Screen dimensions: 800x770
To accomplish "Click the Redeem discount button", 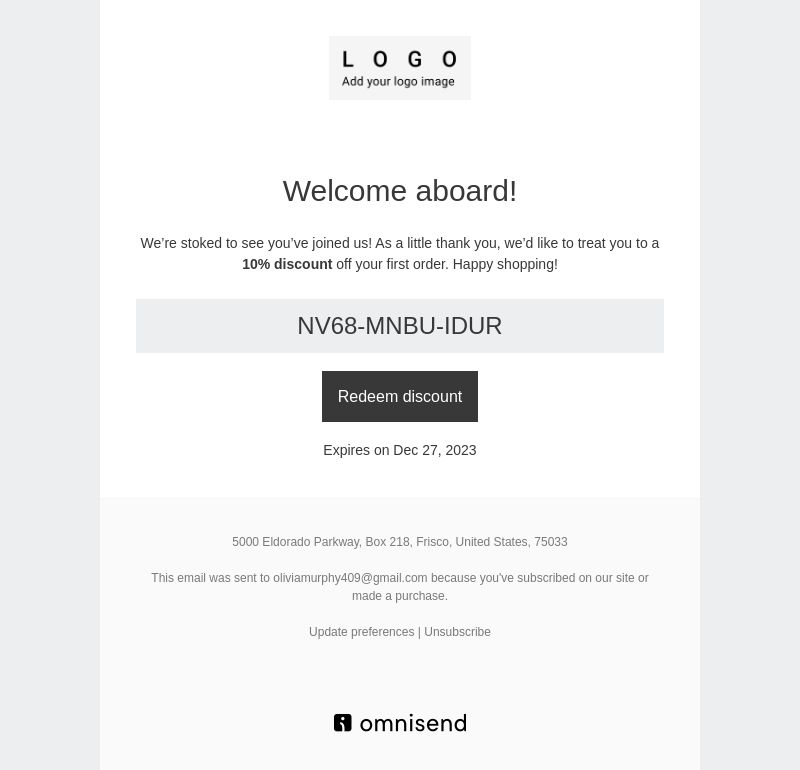I will (399, 396).
